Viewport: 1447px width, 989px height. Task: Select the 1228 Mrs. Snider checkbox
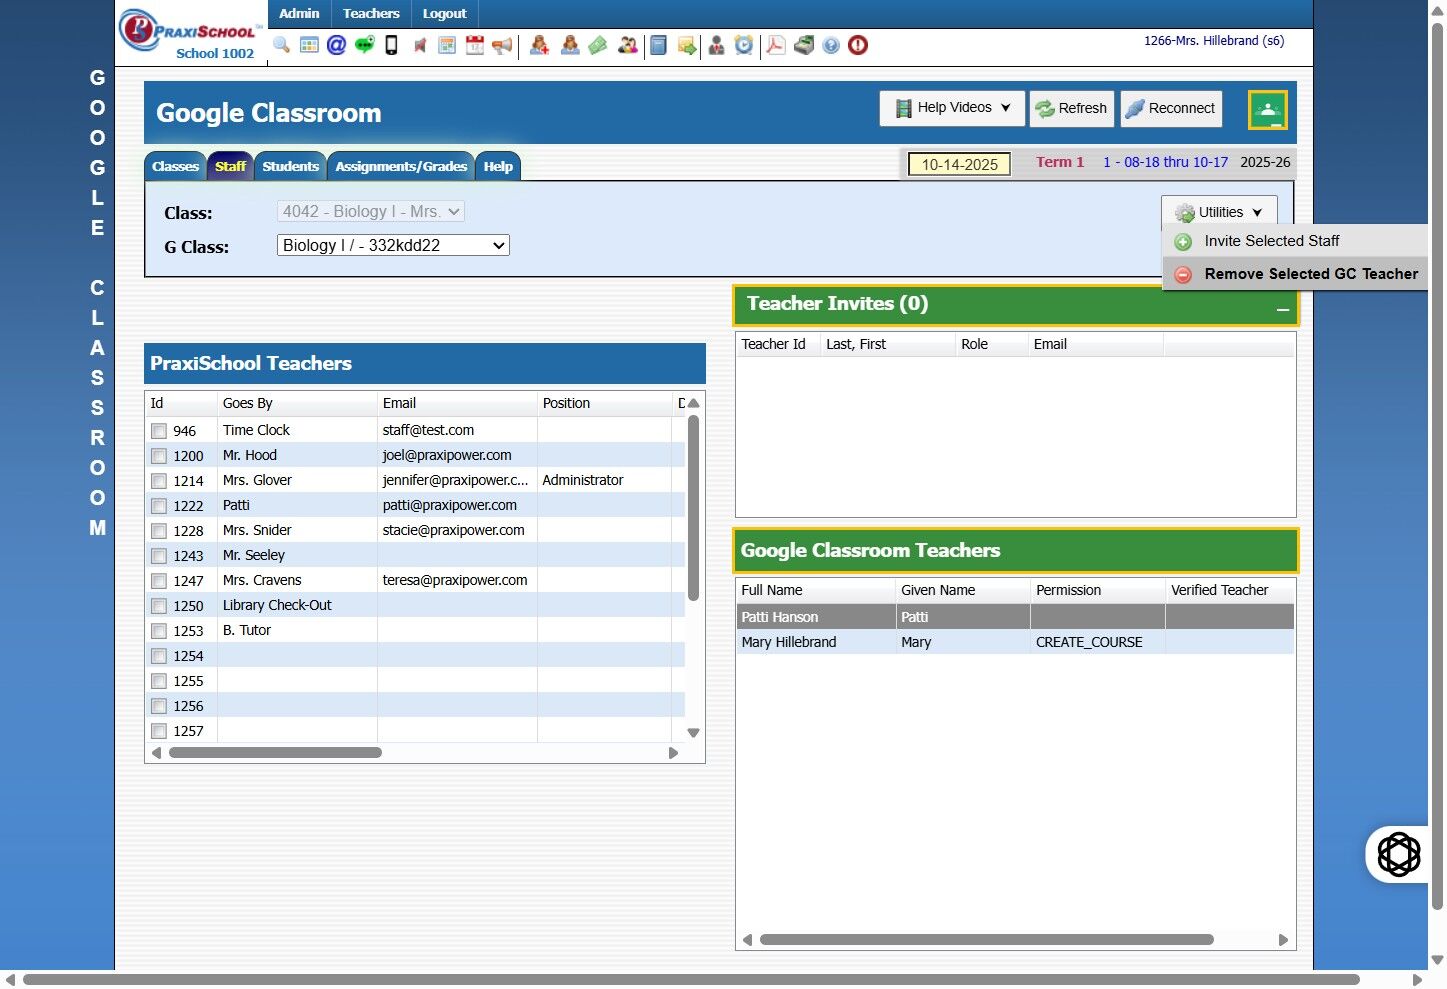(159, 531)
